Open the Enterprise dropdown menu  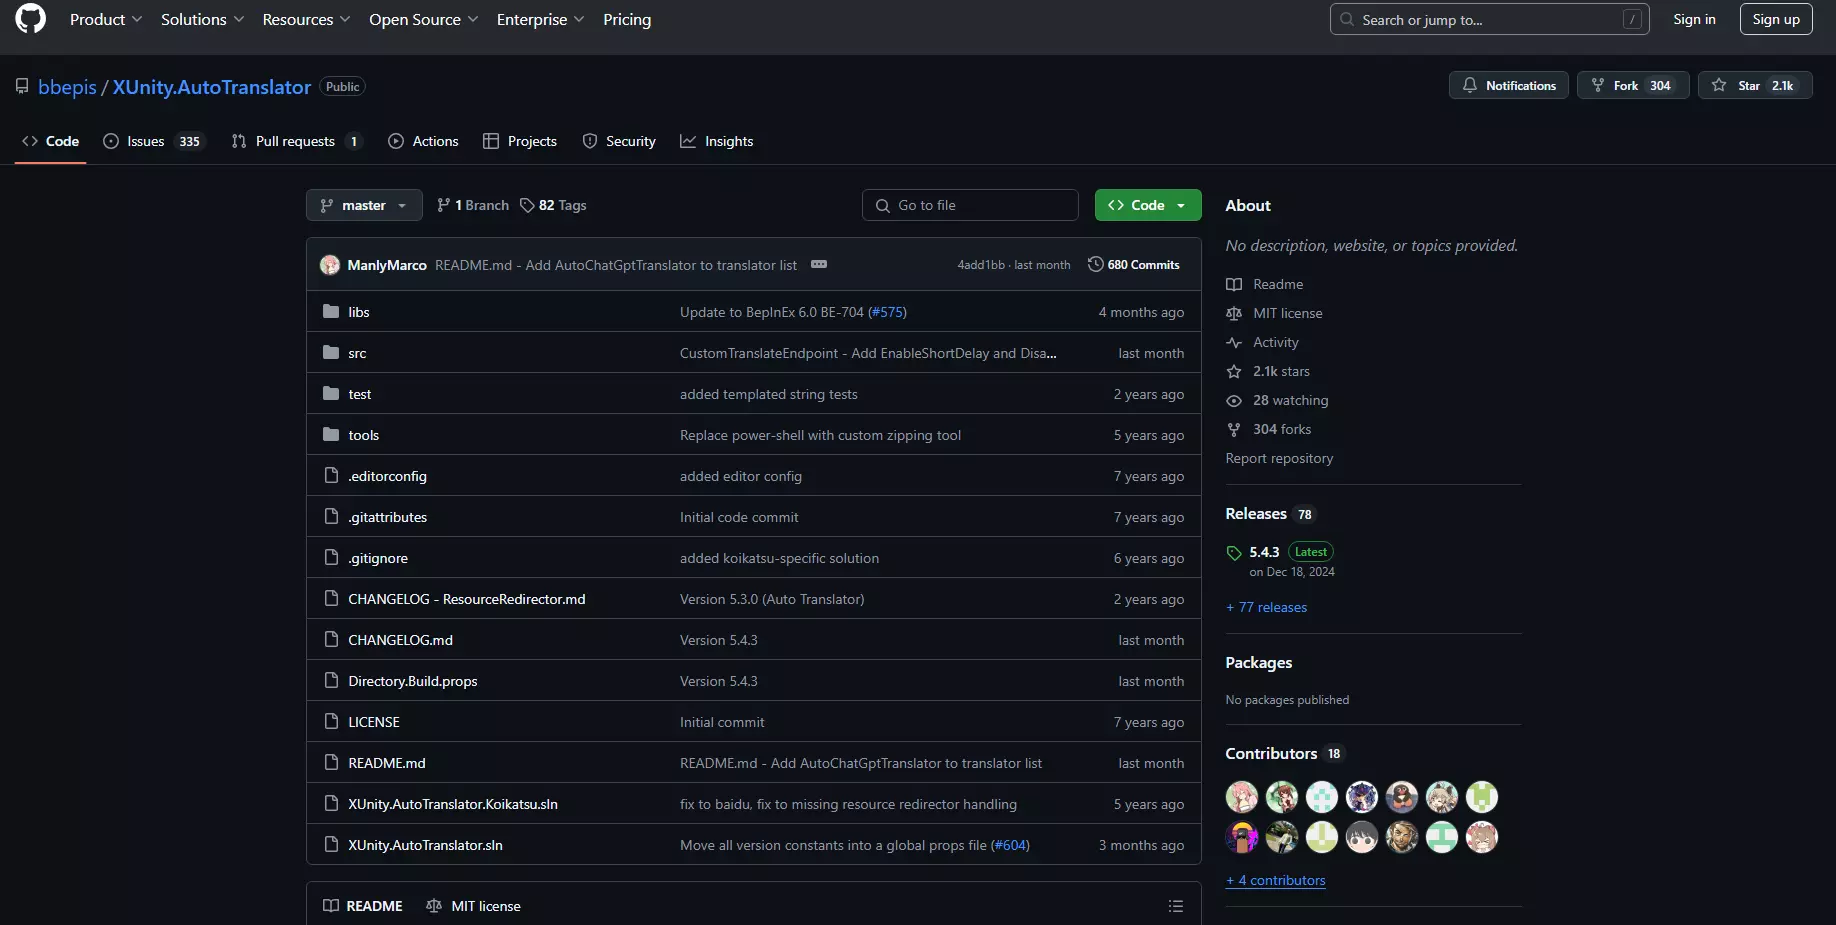540,19
